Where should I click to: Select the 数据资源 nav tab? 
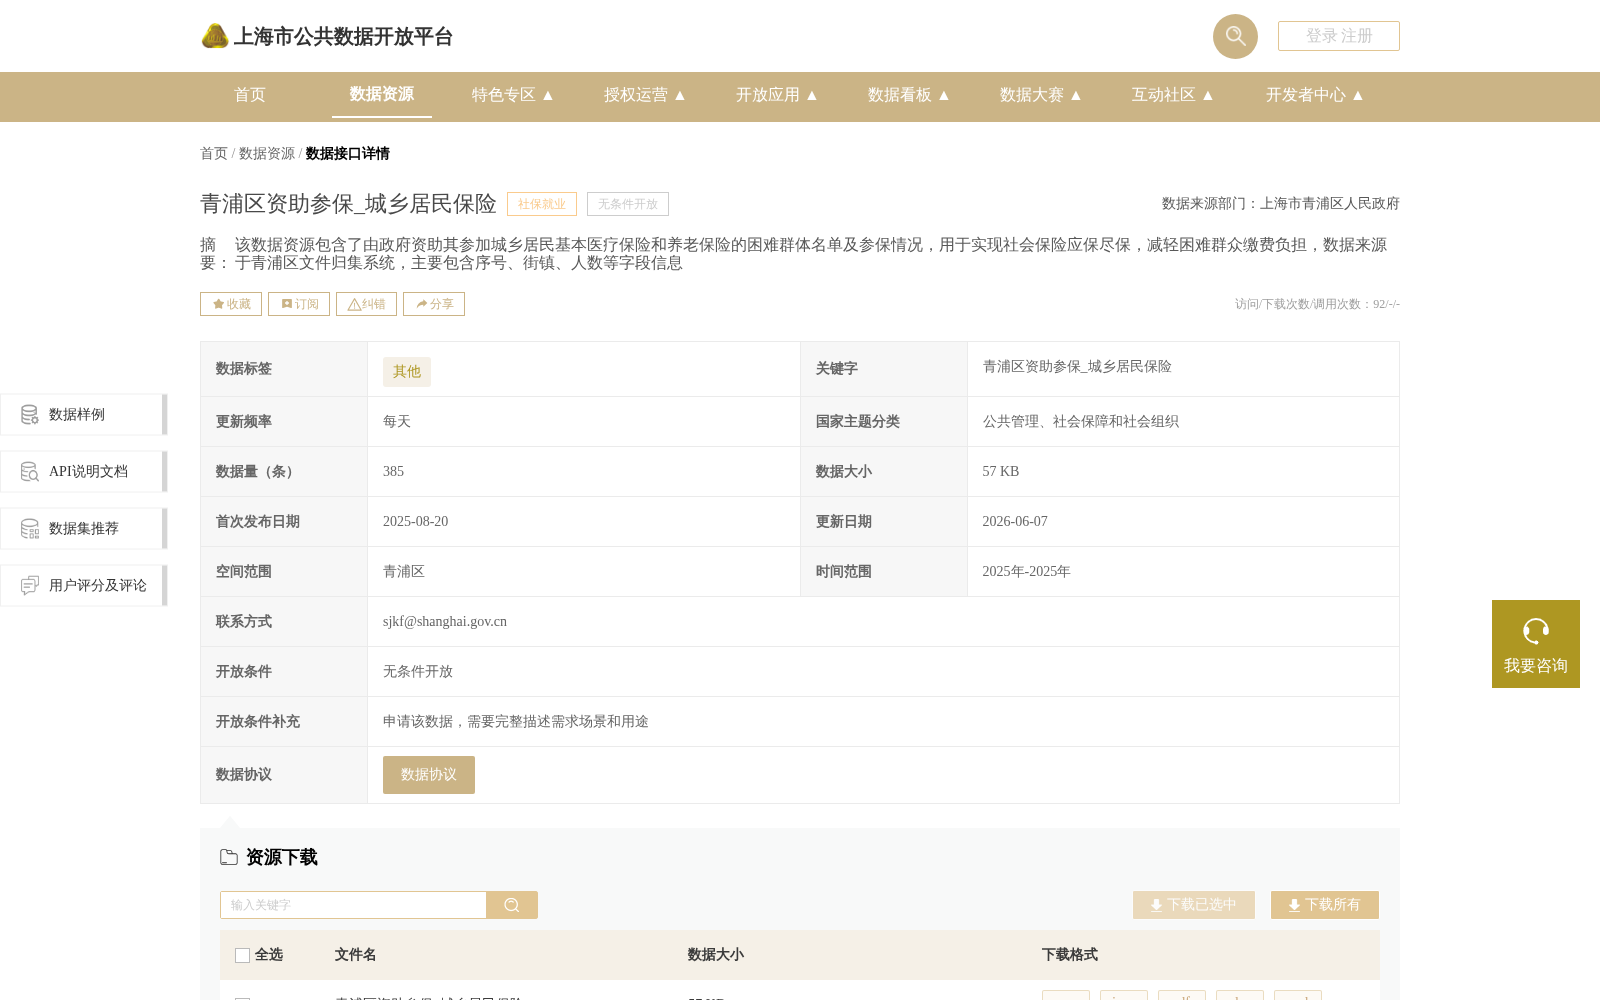pos(382,94)
